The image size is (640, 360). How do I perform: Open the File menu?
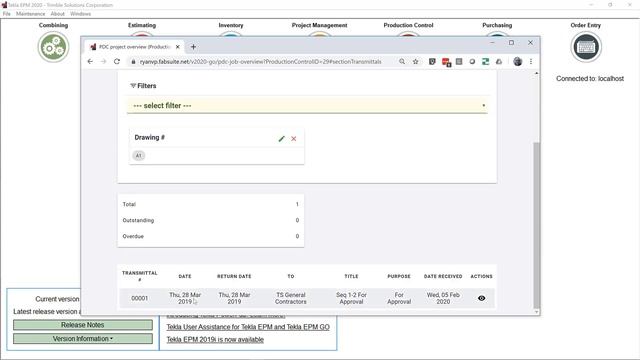(7, 14)
